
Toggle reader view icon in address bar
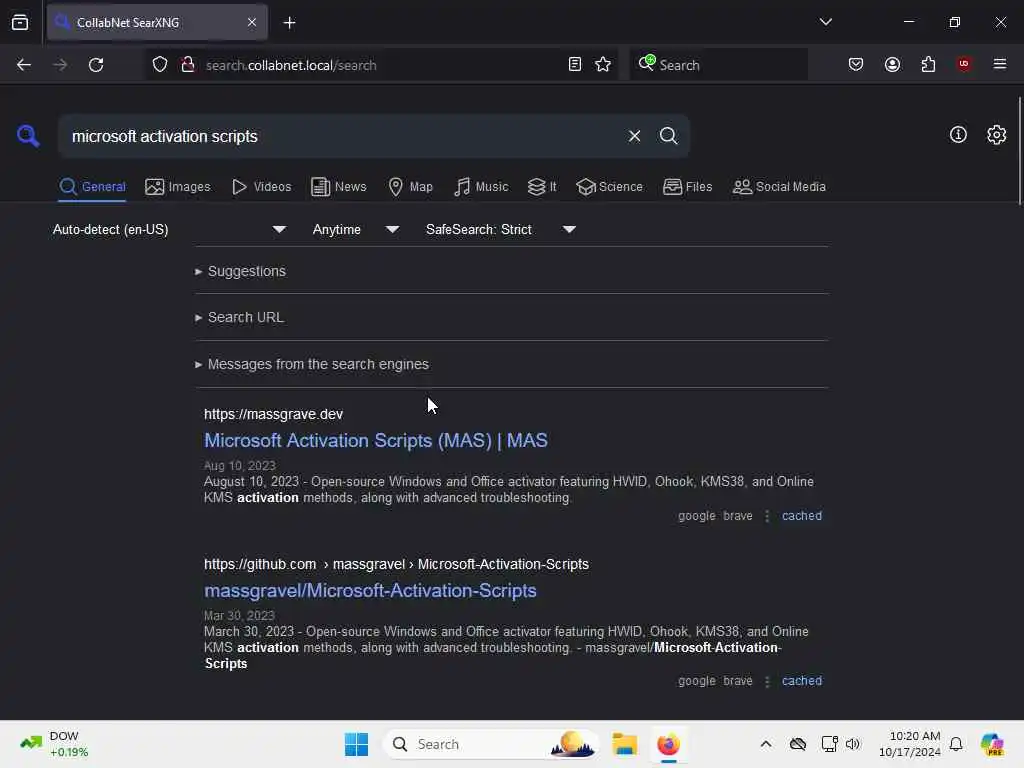click(x=575, y=65)
